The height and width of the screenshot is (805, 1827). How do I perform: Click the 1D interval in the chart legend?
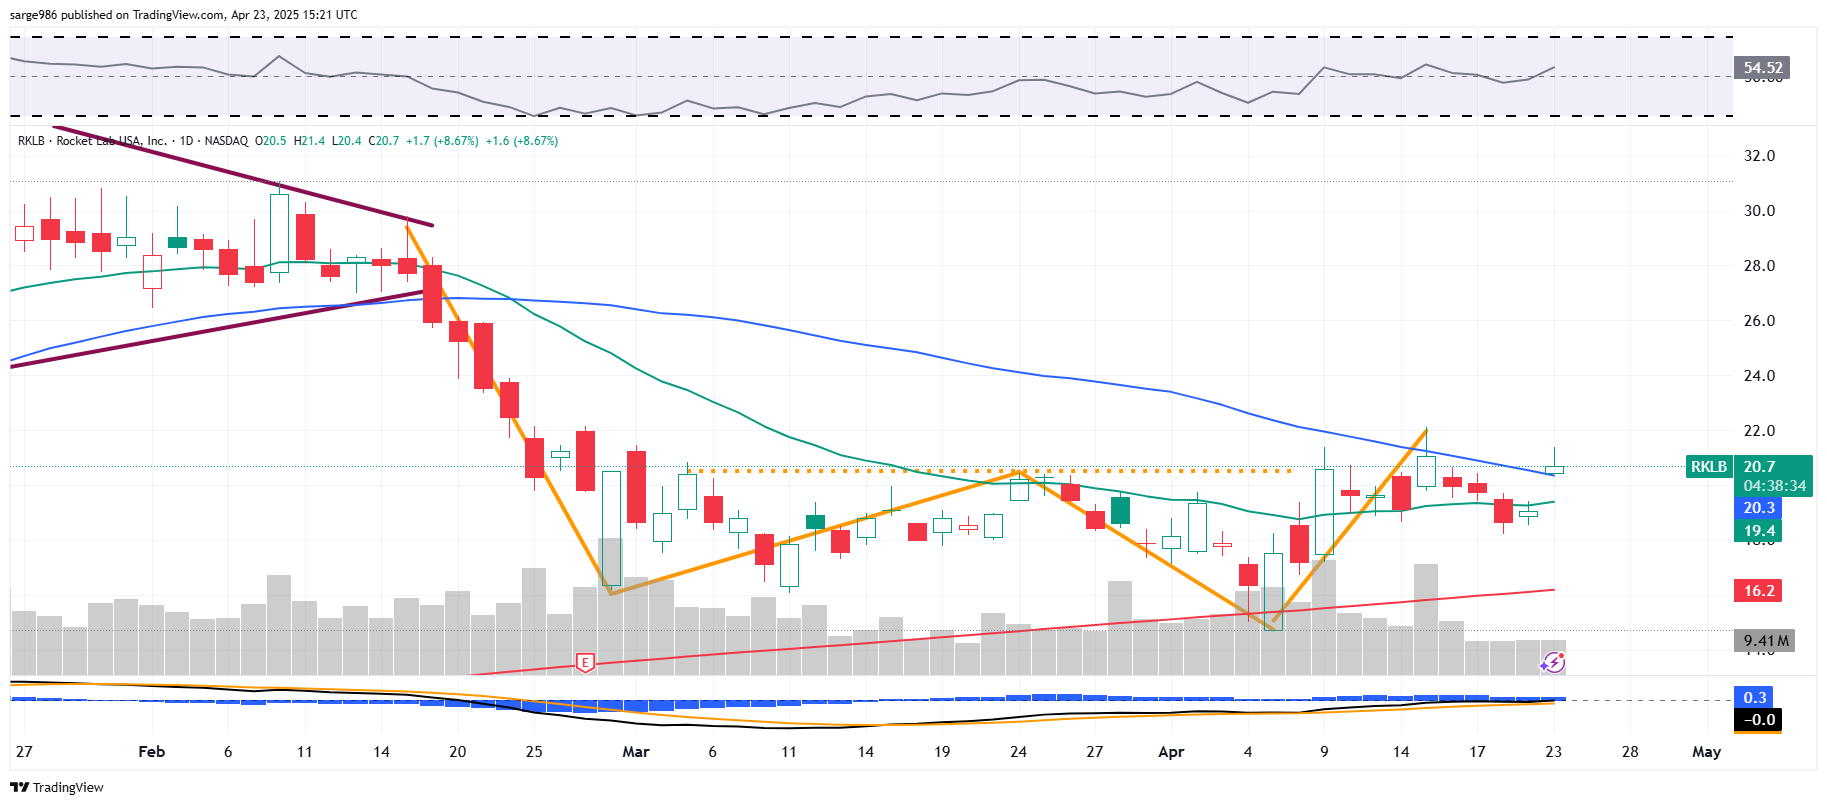186,141
